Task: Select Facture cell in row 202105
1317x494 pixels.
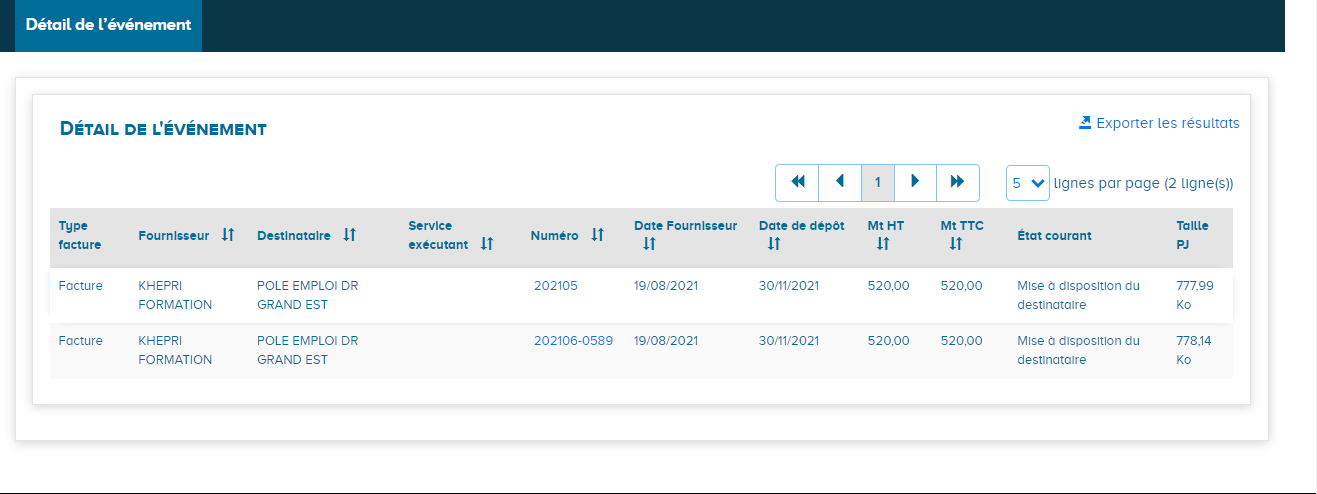Action: point(80,286)
